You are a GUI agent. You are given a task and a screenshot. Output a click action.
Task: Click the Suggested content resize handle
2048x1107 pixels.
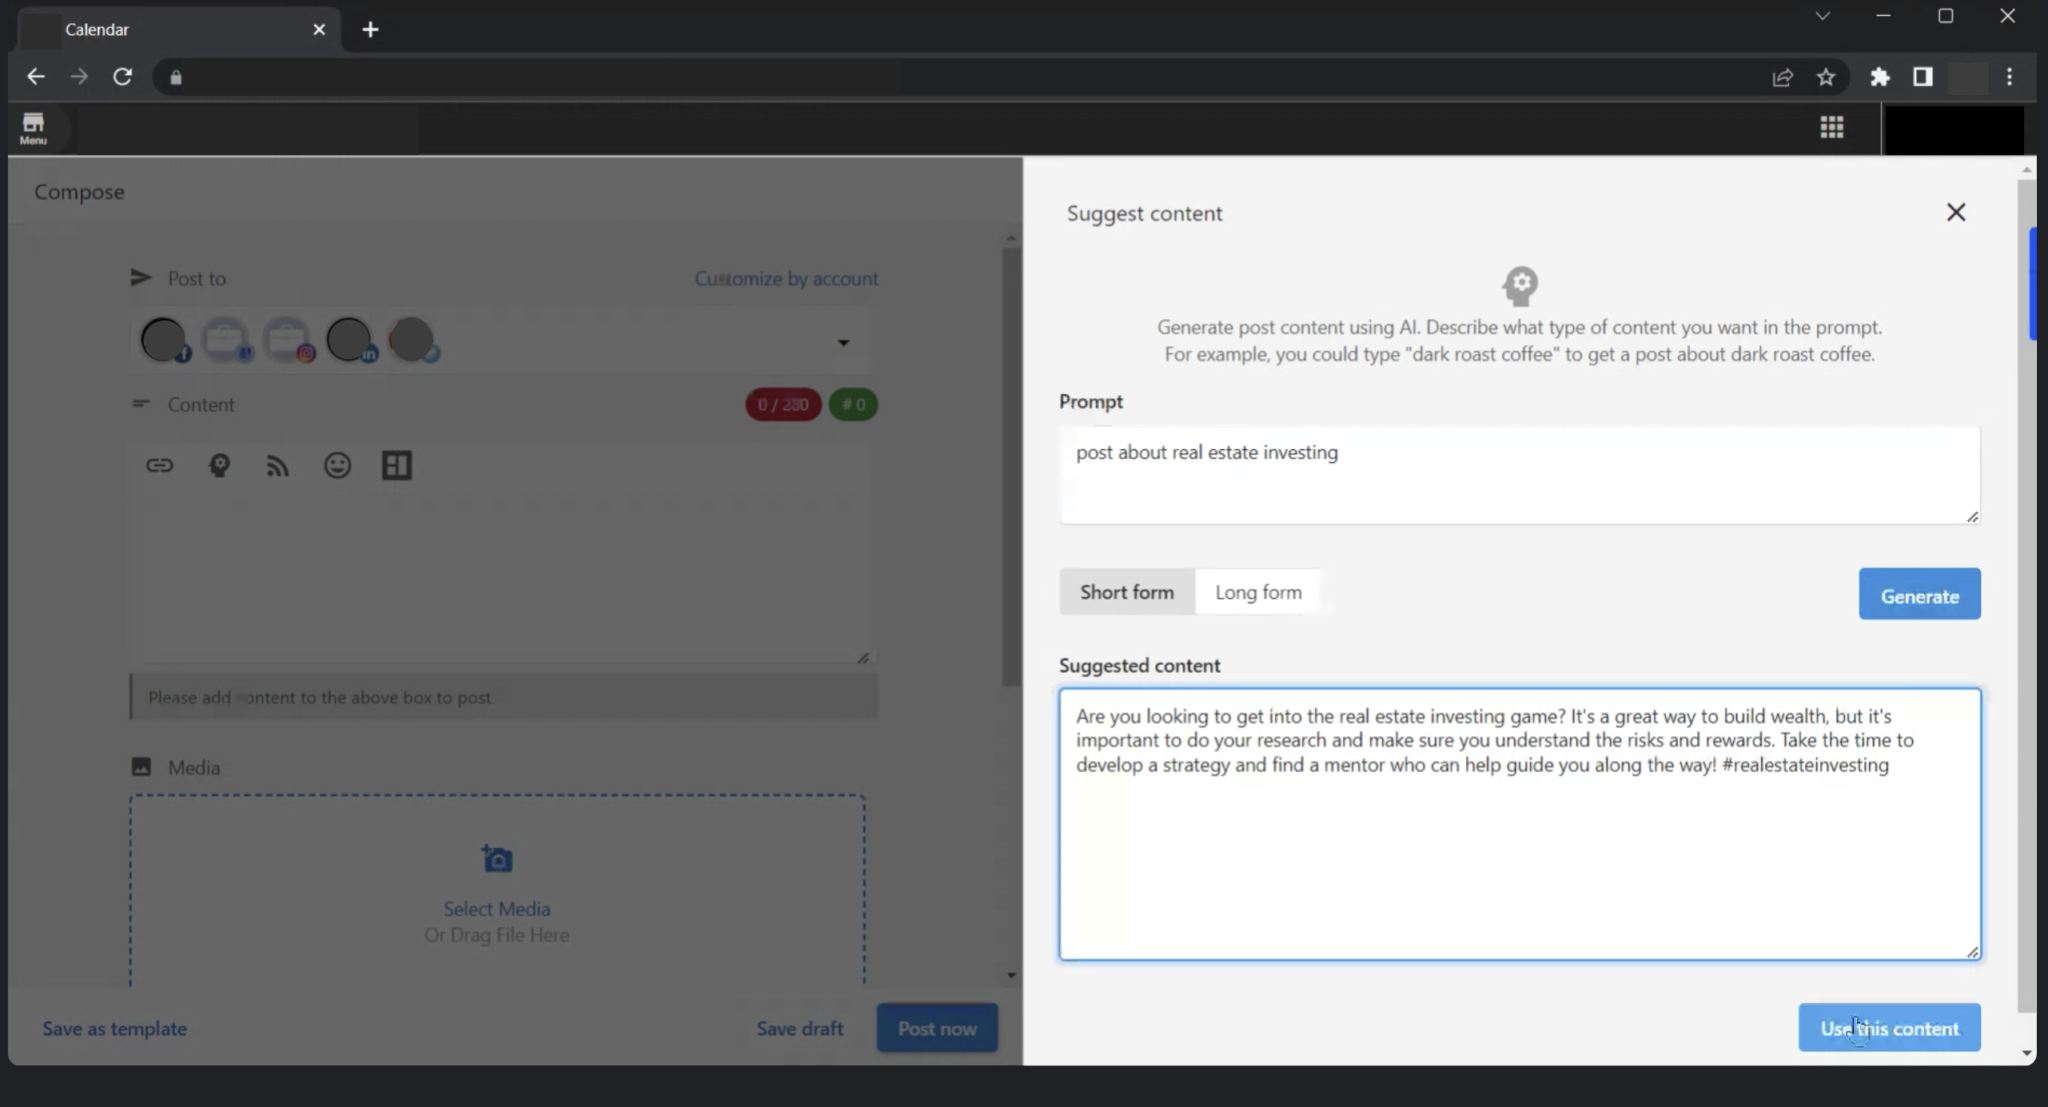(x=1972, y=952)
